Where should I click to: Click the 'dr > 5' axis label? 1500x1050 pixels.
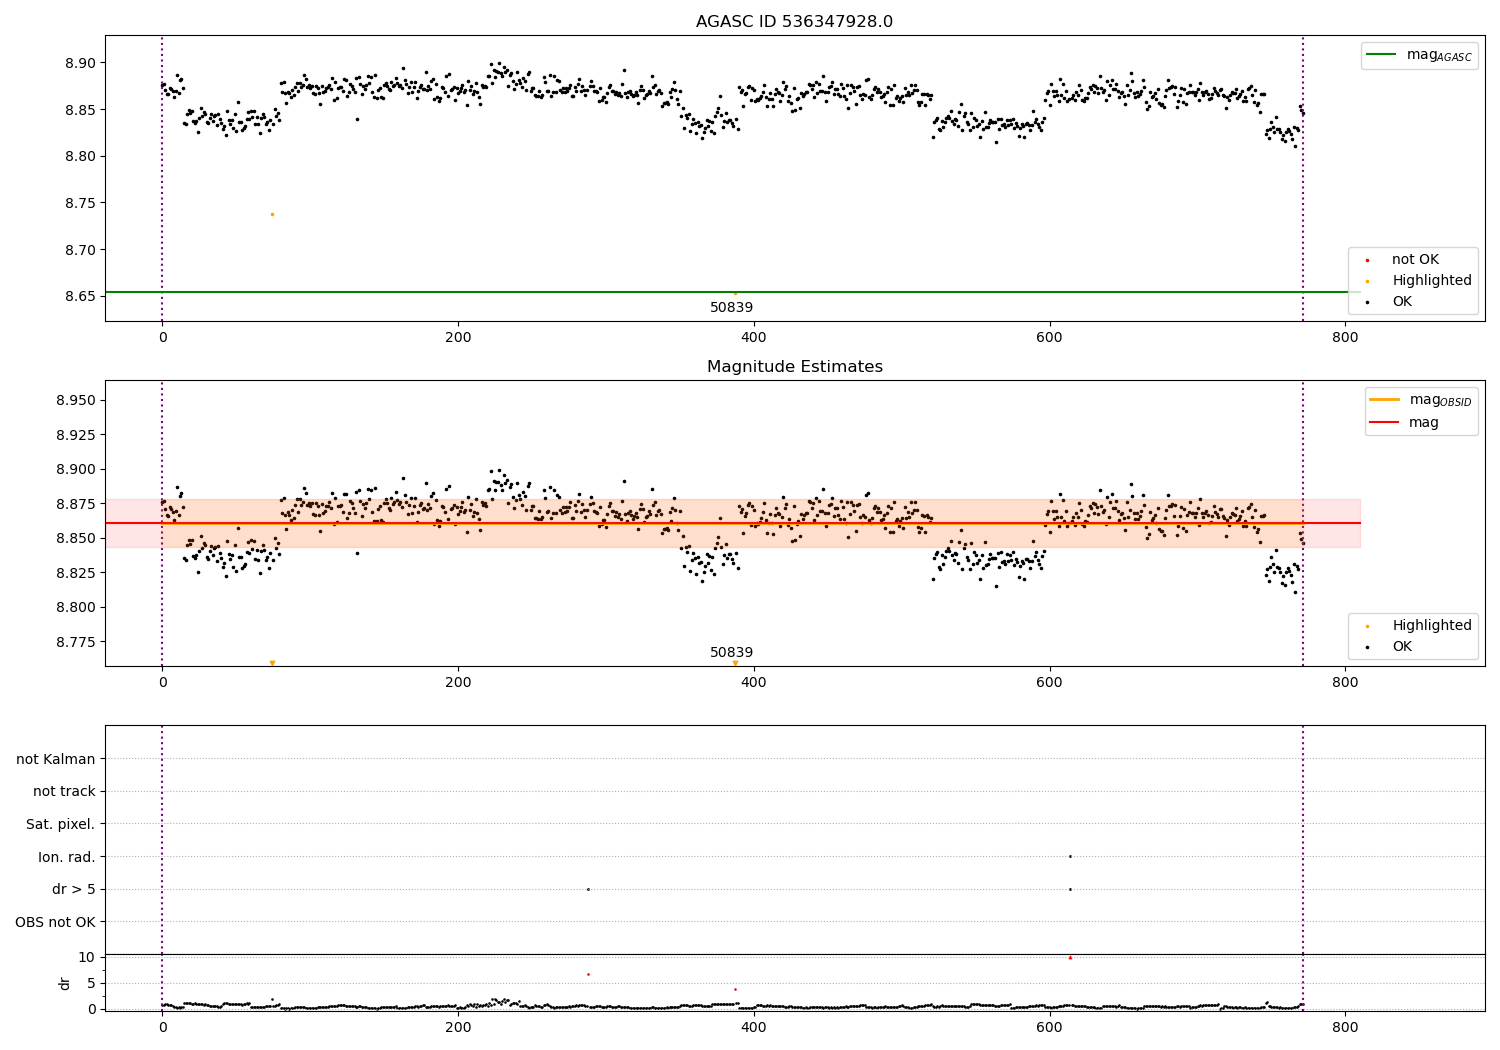point(74,890)
